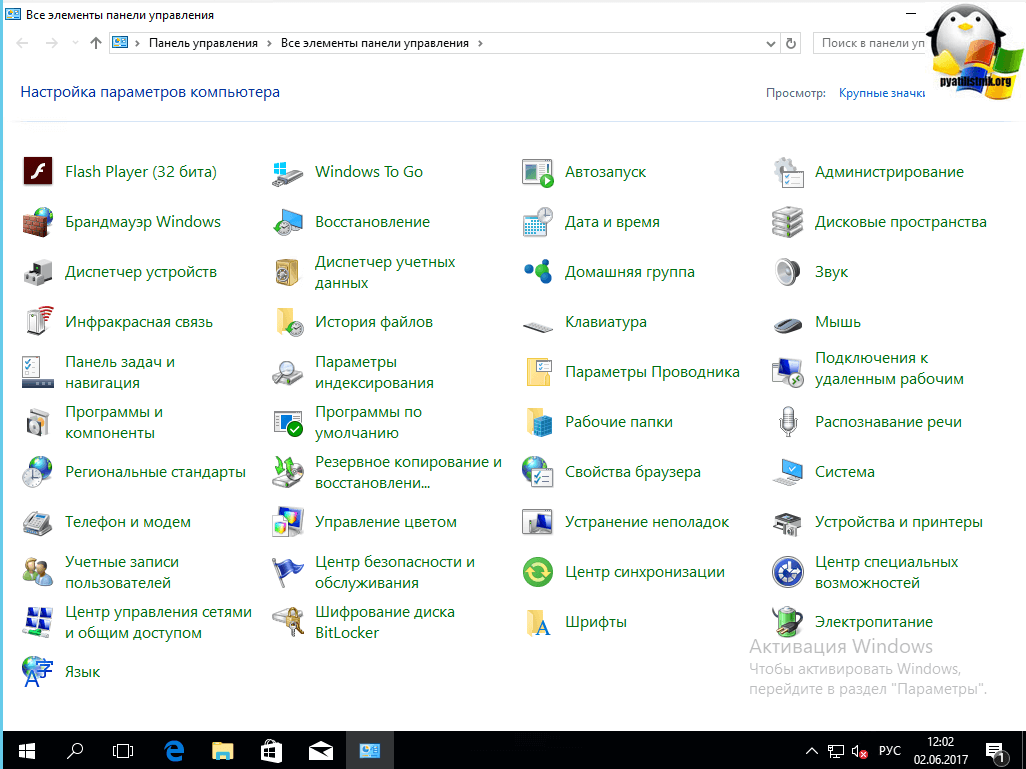Click the Диспетчер устройств icon
This screenshot has width=1026, height=769.
[x=37, y=272]
